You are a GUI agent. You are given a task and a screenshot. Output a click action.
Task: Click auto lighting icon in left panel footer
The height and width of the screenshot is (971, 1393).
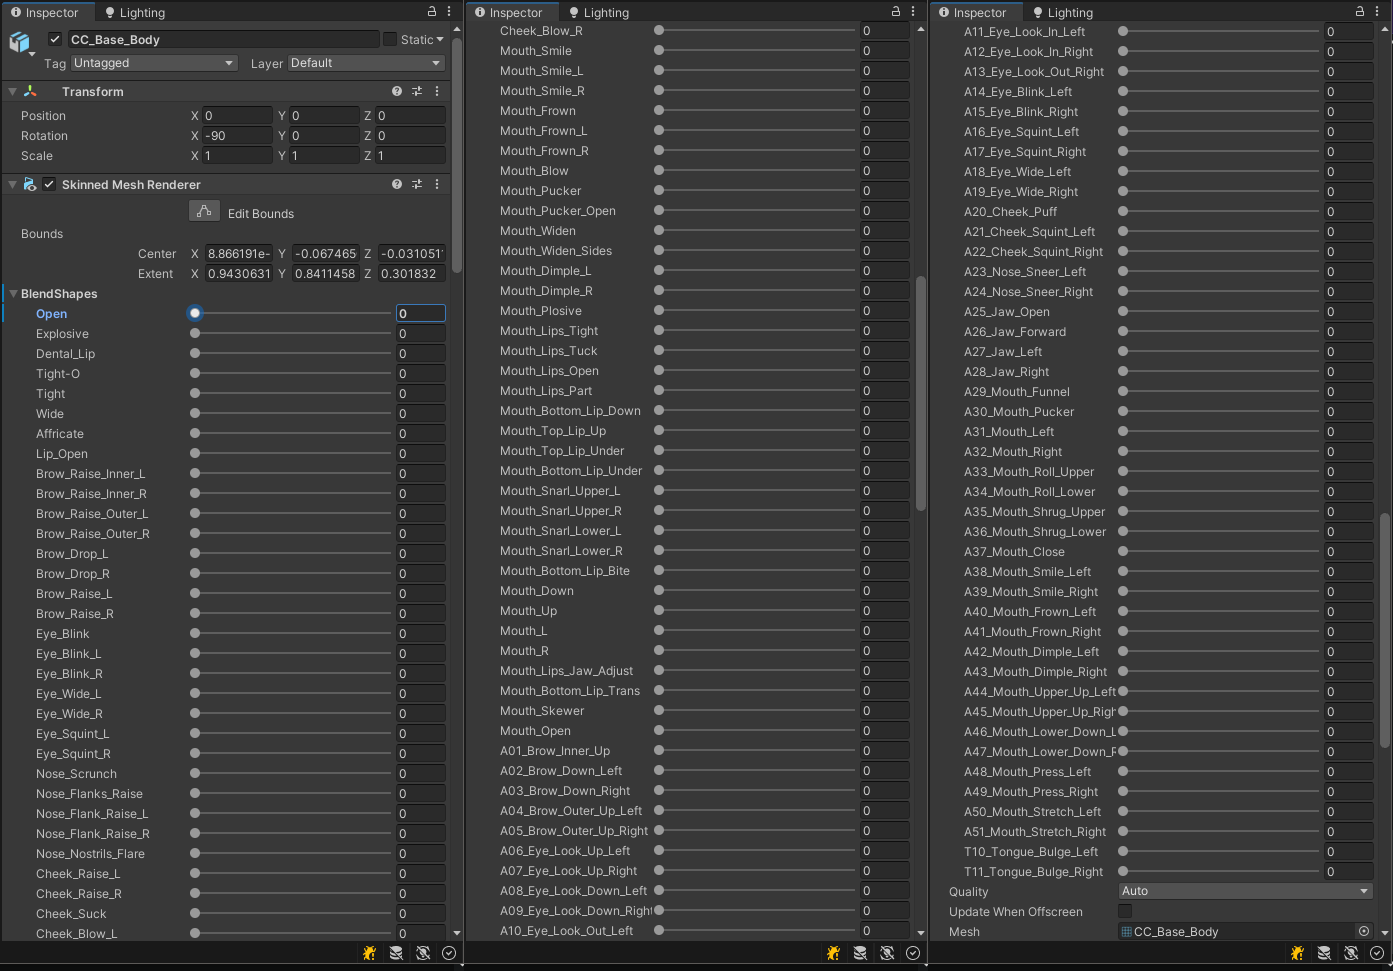423,953
